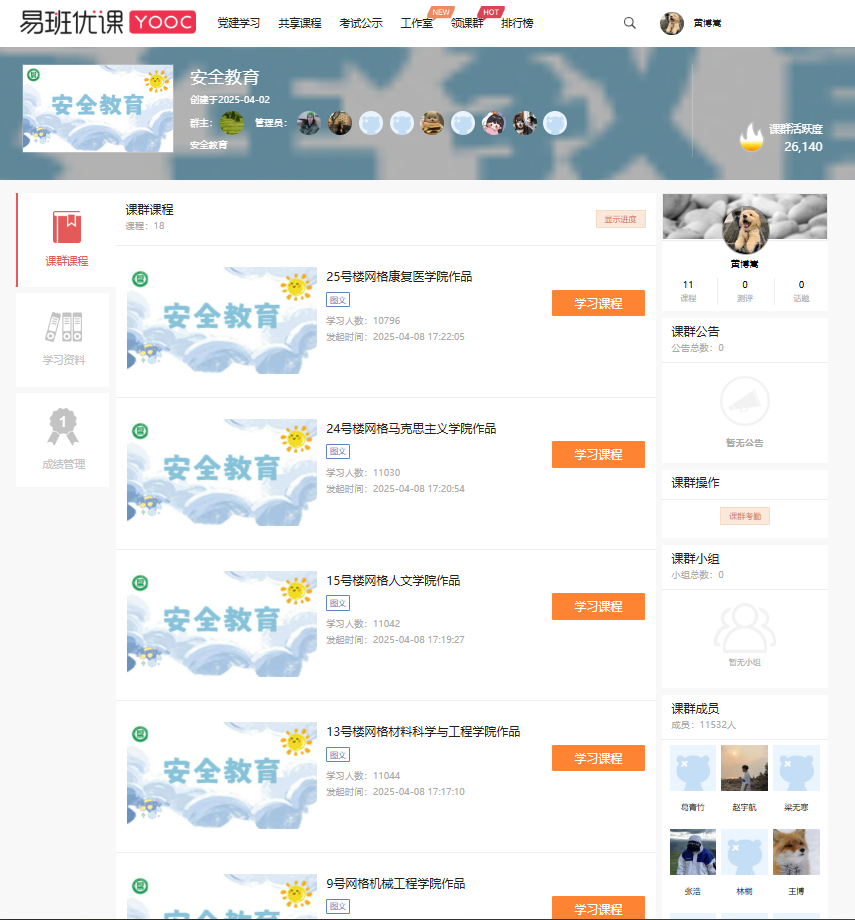The image size is (855, 920).
Task: Click the 安全教育 group title in banner
Action: tap(225, 77)
